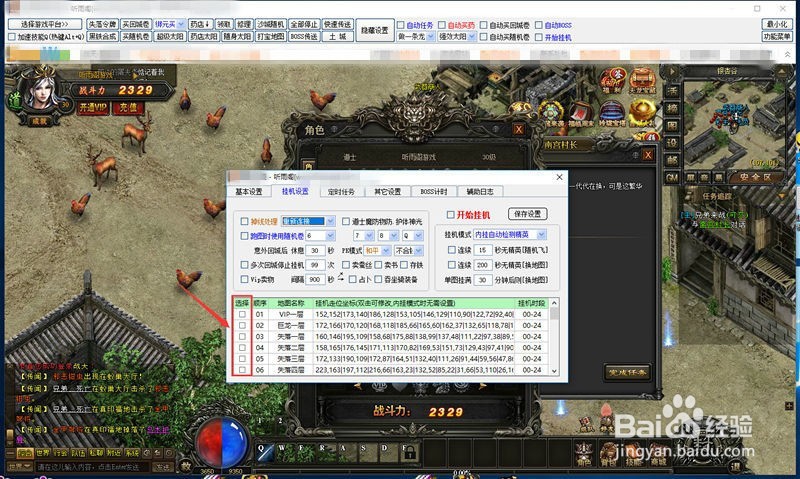Close the 角色 character panel
This screenshot has width=800, height=479.
tap(518, 130)
